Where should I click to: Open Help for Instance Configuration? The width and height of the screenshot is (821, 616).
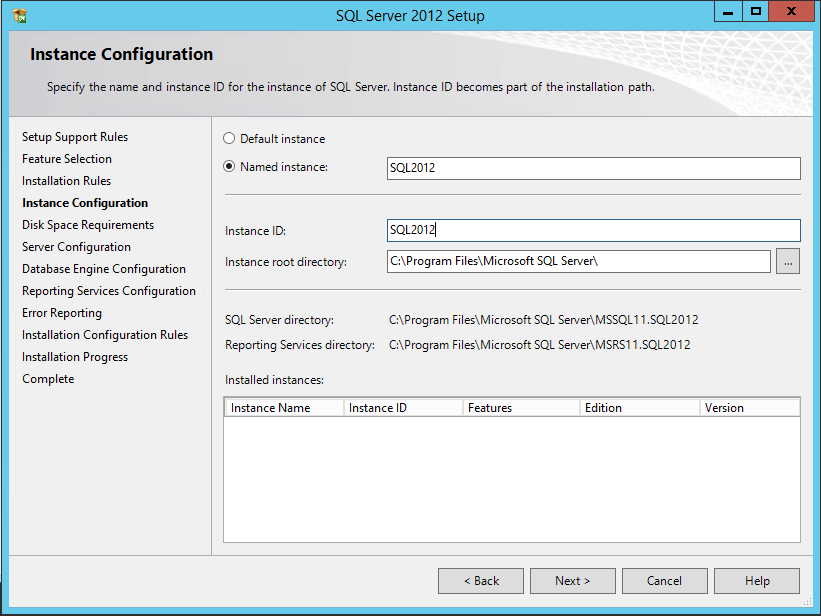pyautogui.click(x=757, y=581)
